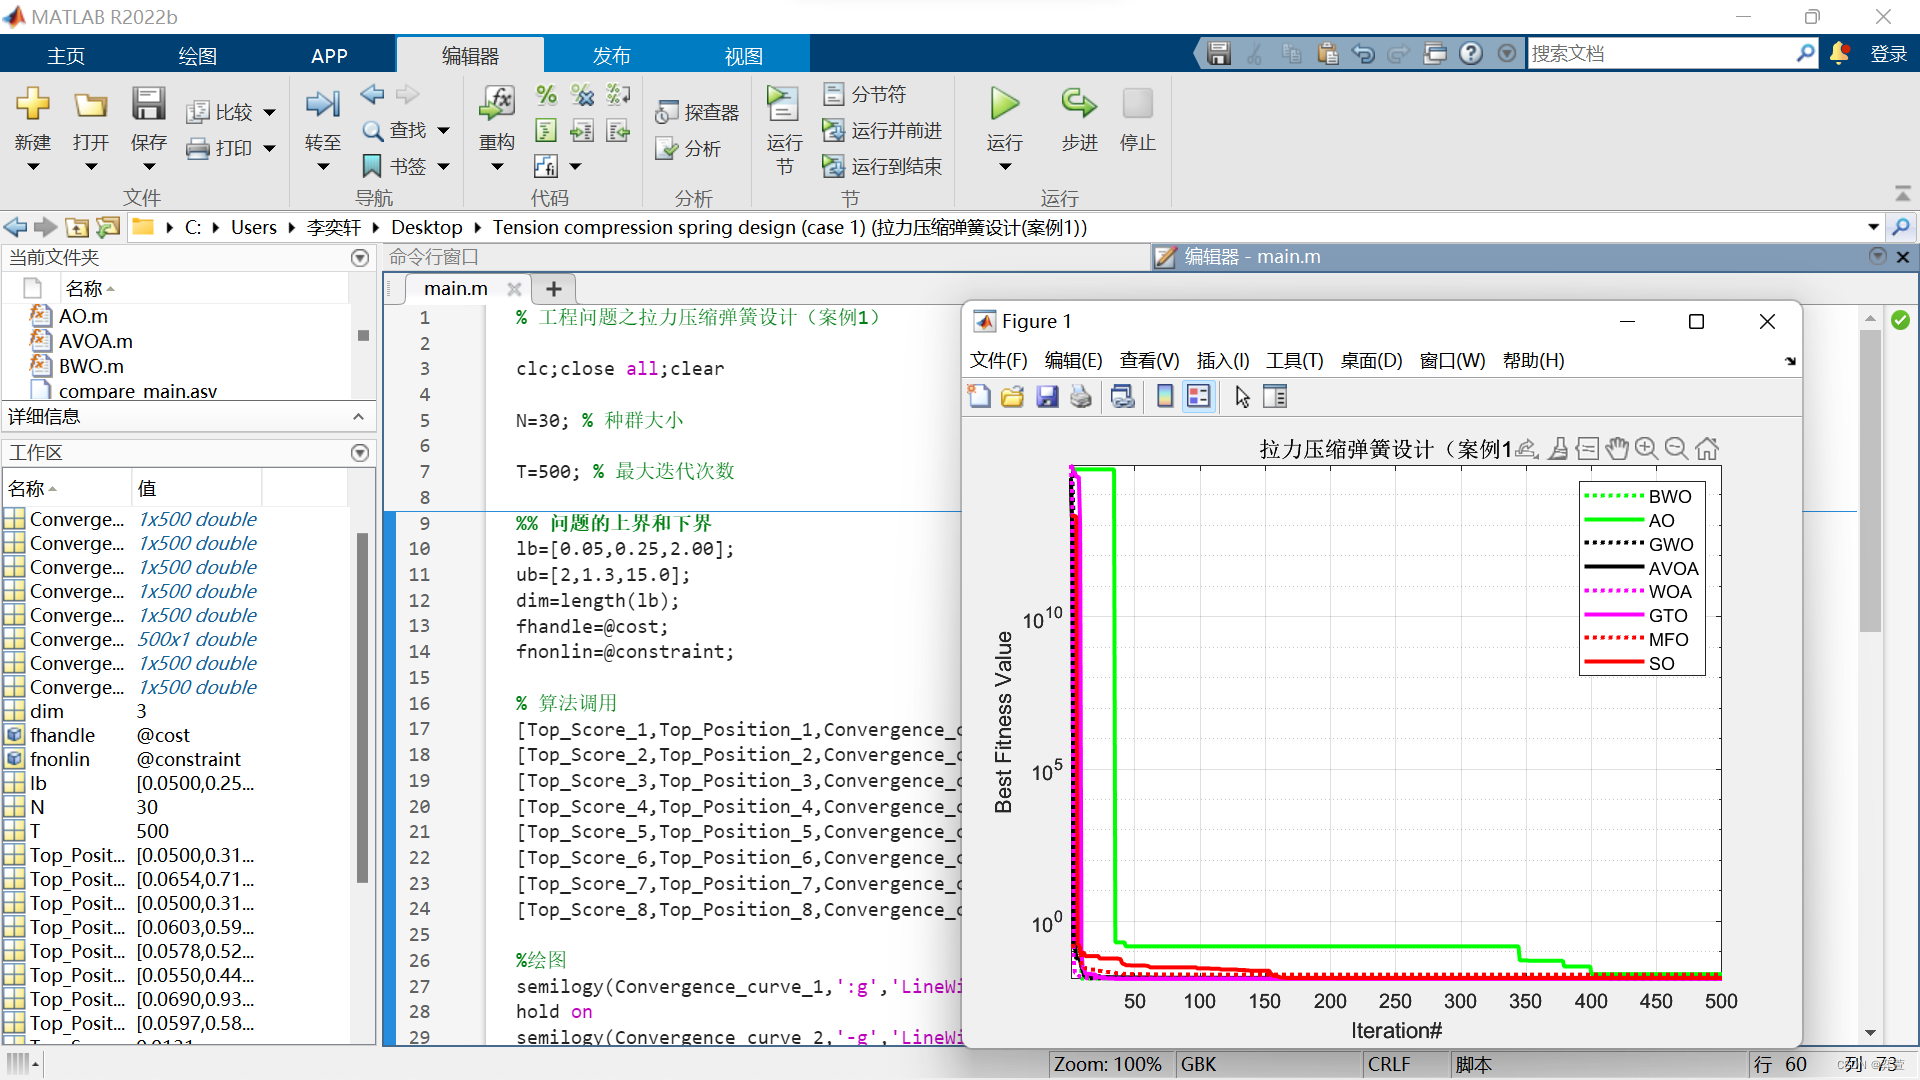This screenshot has height=1080, width=1920.
Task: Switch to the APP ribbon tab
Action: tap(329, 55)
